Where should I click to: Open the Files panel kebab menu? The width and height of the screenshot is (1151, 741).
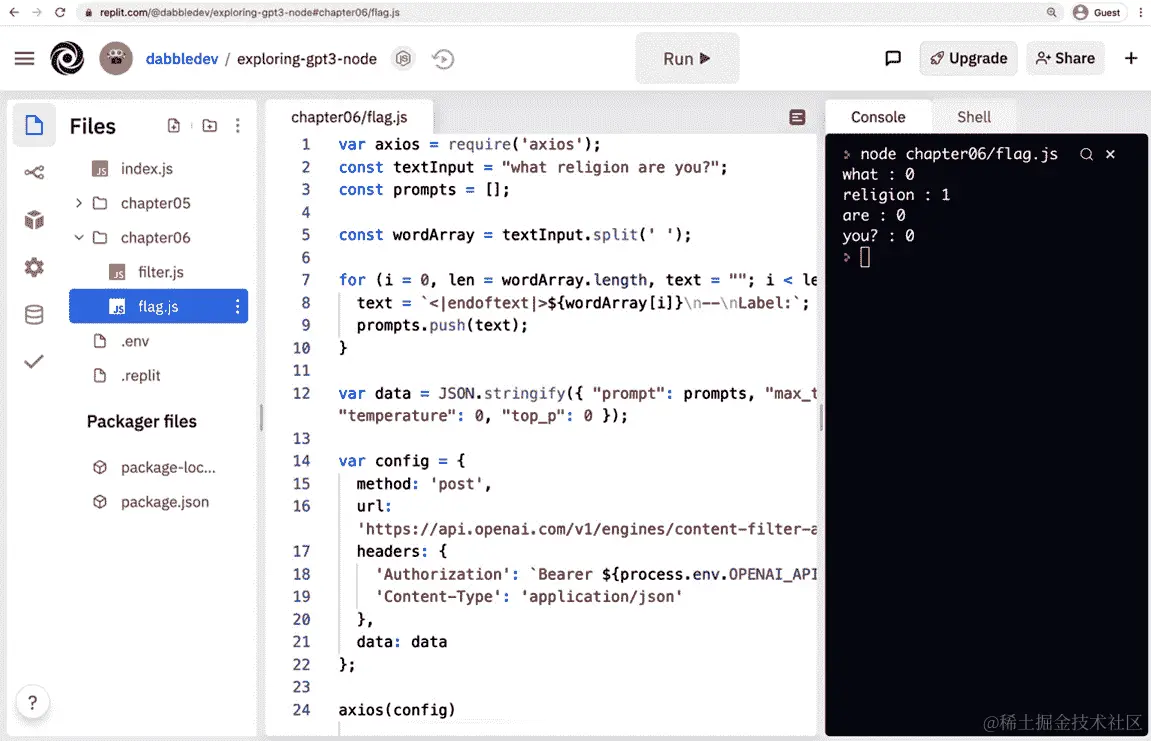pos(237,126)
